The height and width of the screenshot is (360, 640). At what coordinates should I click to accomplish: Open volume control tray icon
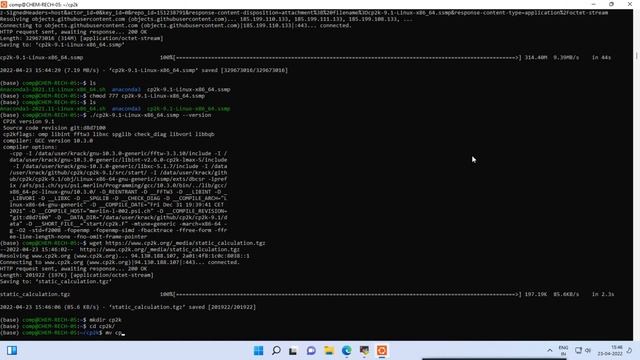click(588, 351)
